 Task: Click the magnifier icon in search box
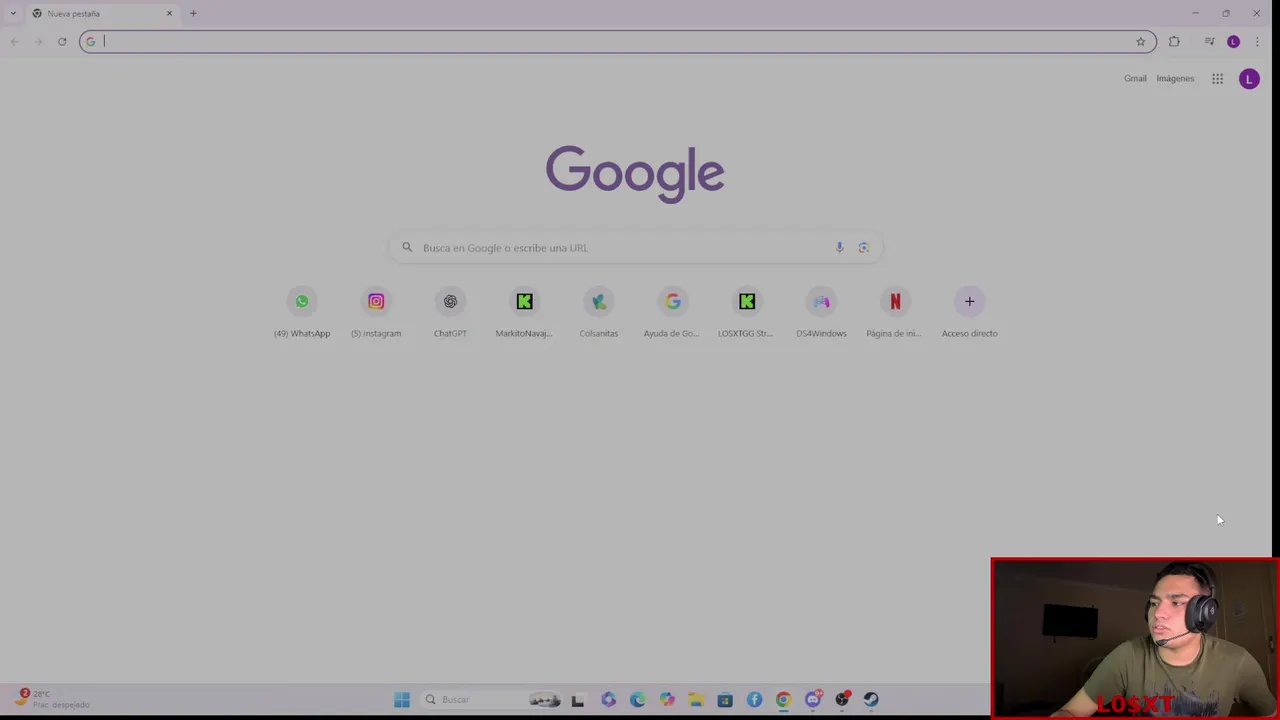coord(407,248)
